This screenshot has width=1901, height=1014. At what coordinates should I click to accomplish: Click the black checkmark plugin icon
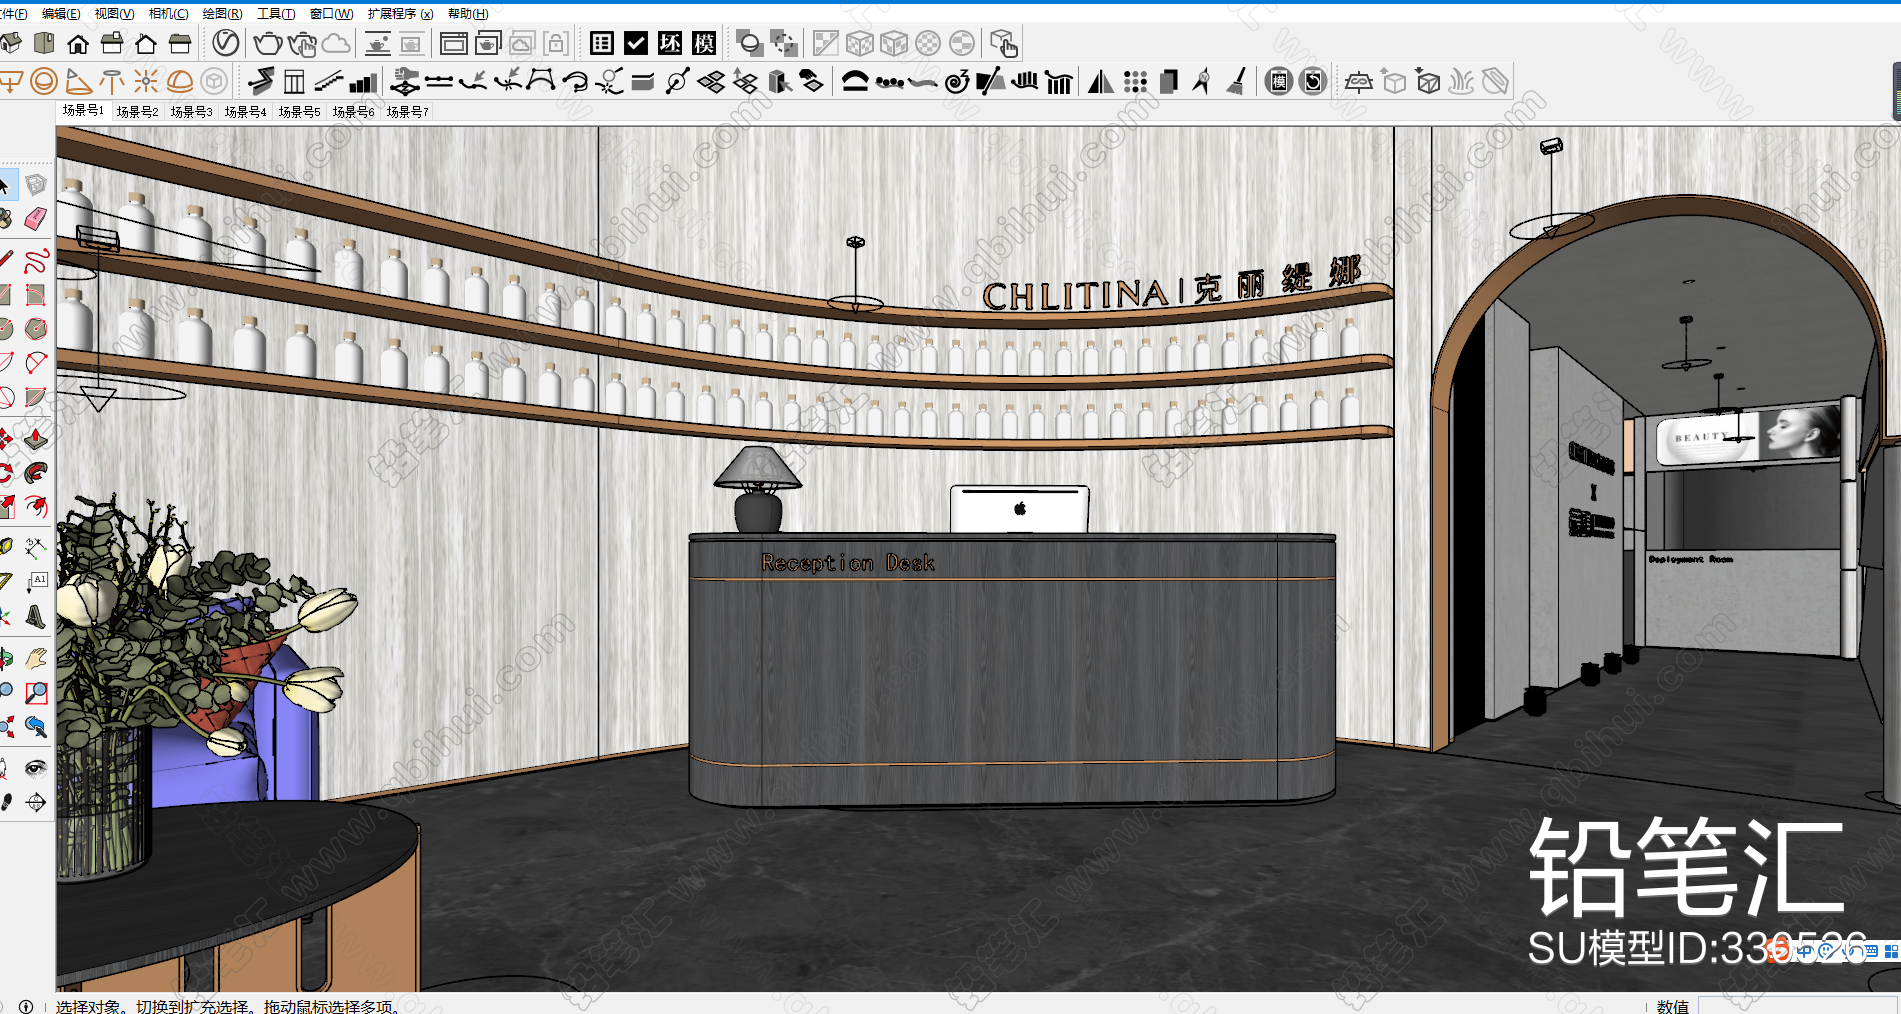click(636, 43)
